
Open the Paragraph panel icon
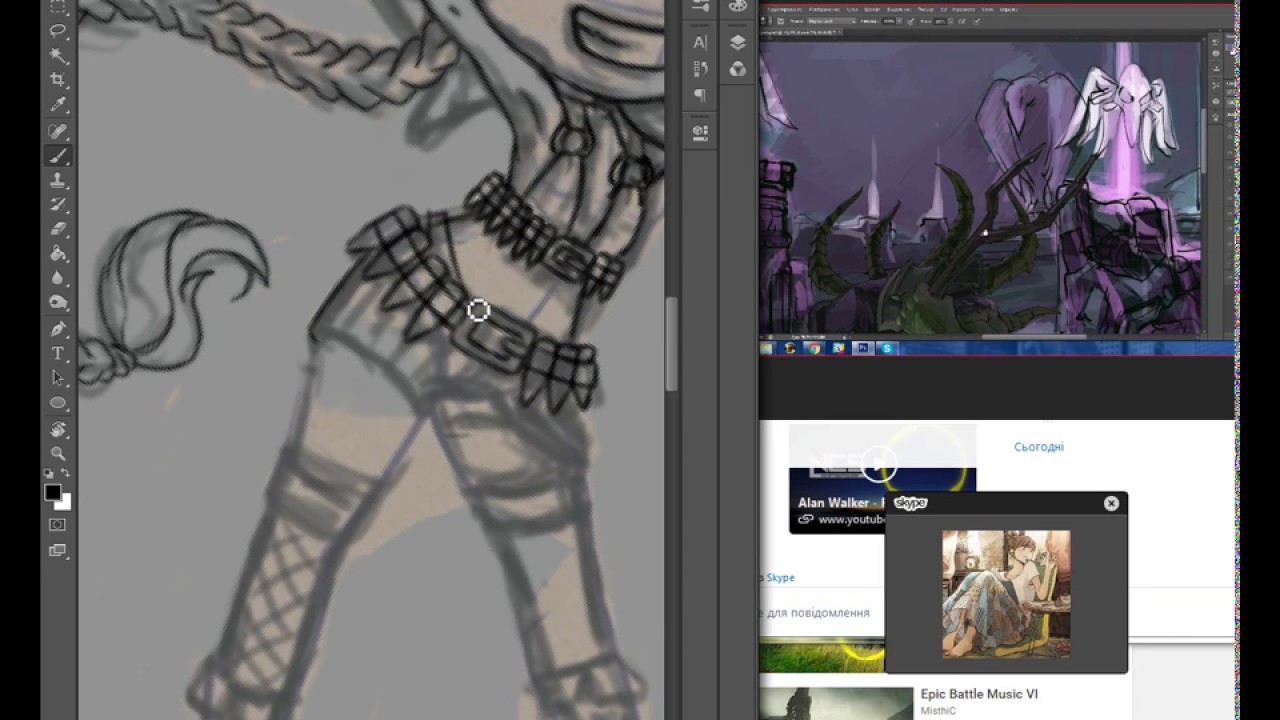tap(700, 96)
